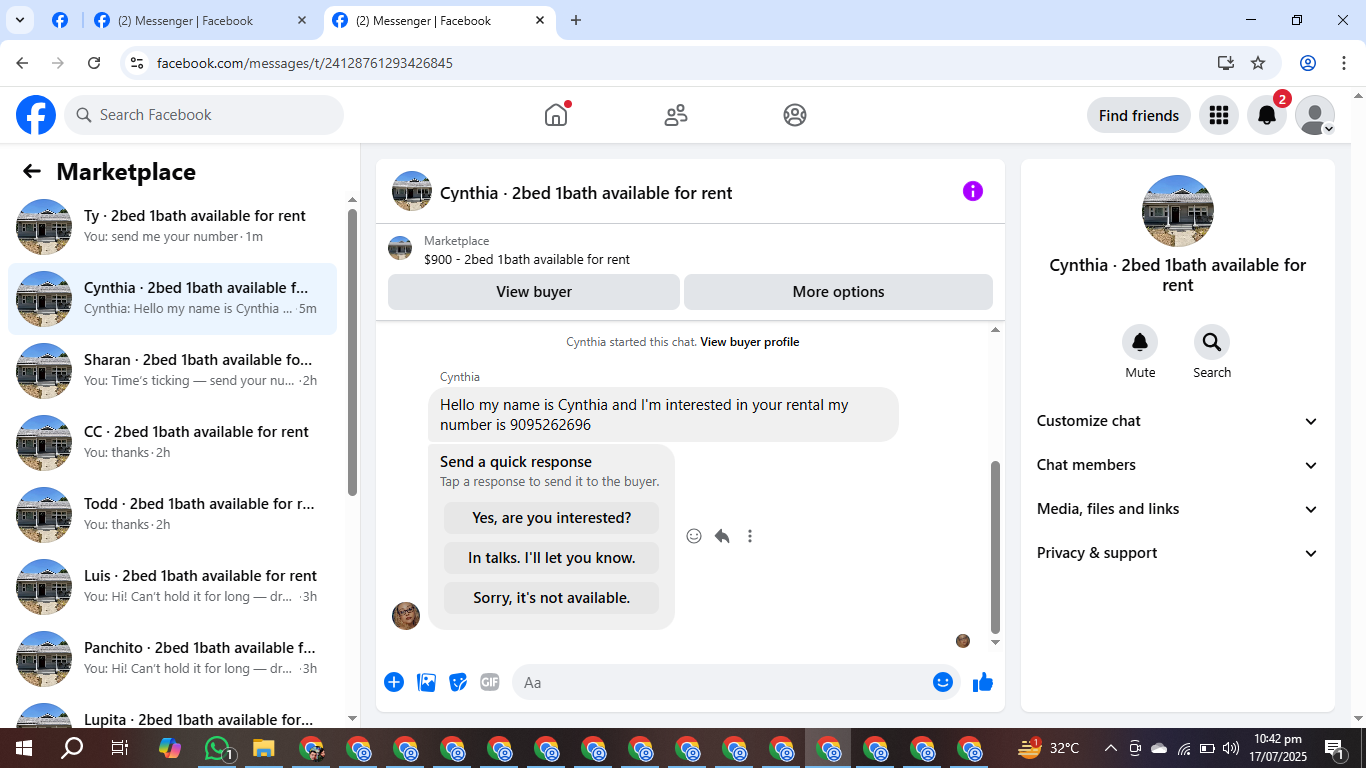1366x768 pixels.
Task: Reload the page in browser
Action: point(94,63)
